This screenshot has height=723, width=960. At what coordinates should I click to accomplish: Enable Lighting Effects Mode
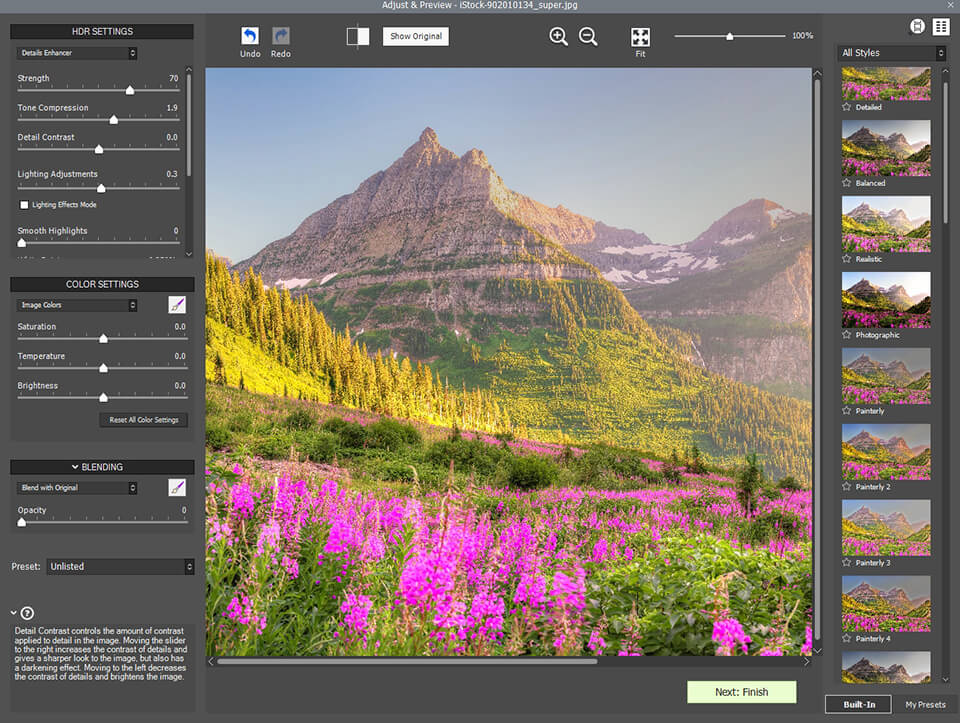[x=24, y=204]
